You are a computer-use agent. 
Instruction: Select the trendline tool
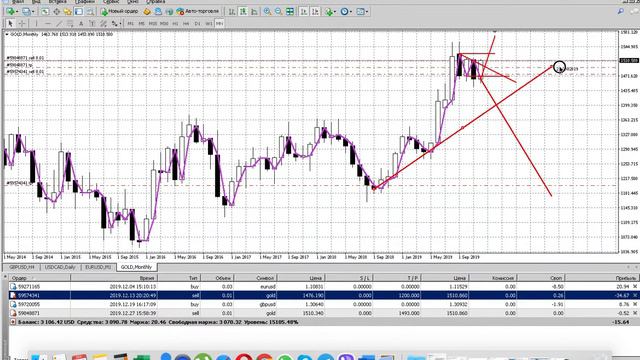59,24
